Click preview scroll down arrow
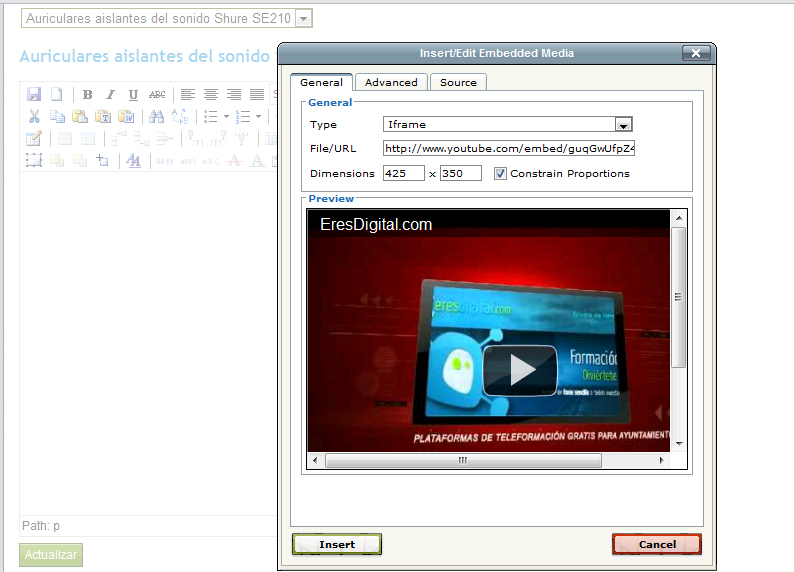 click(x=679, y=444)
